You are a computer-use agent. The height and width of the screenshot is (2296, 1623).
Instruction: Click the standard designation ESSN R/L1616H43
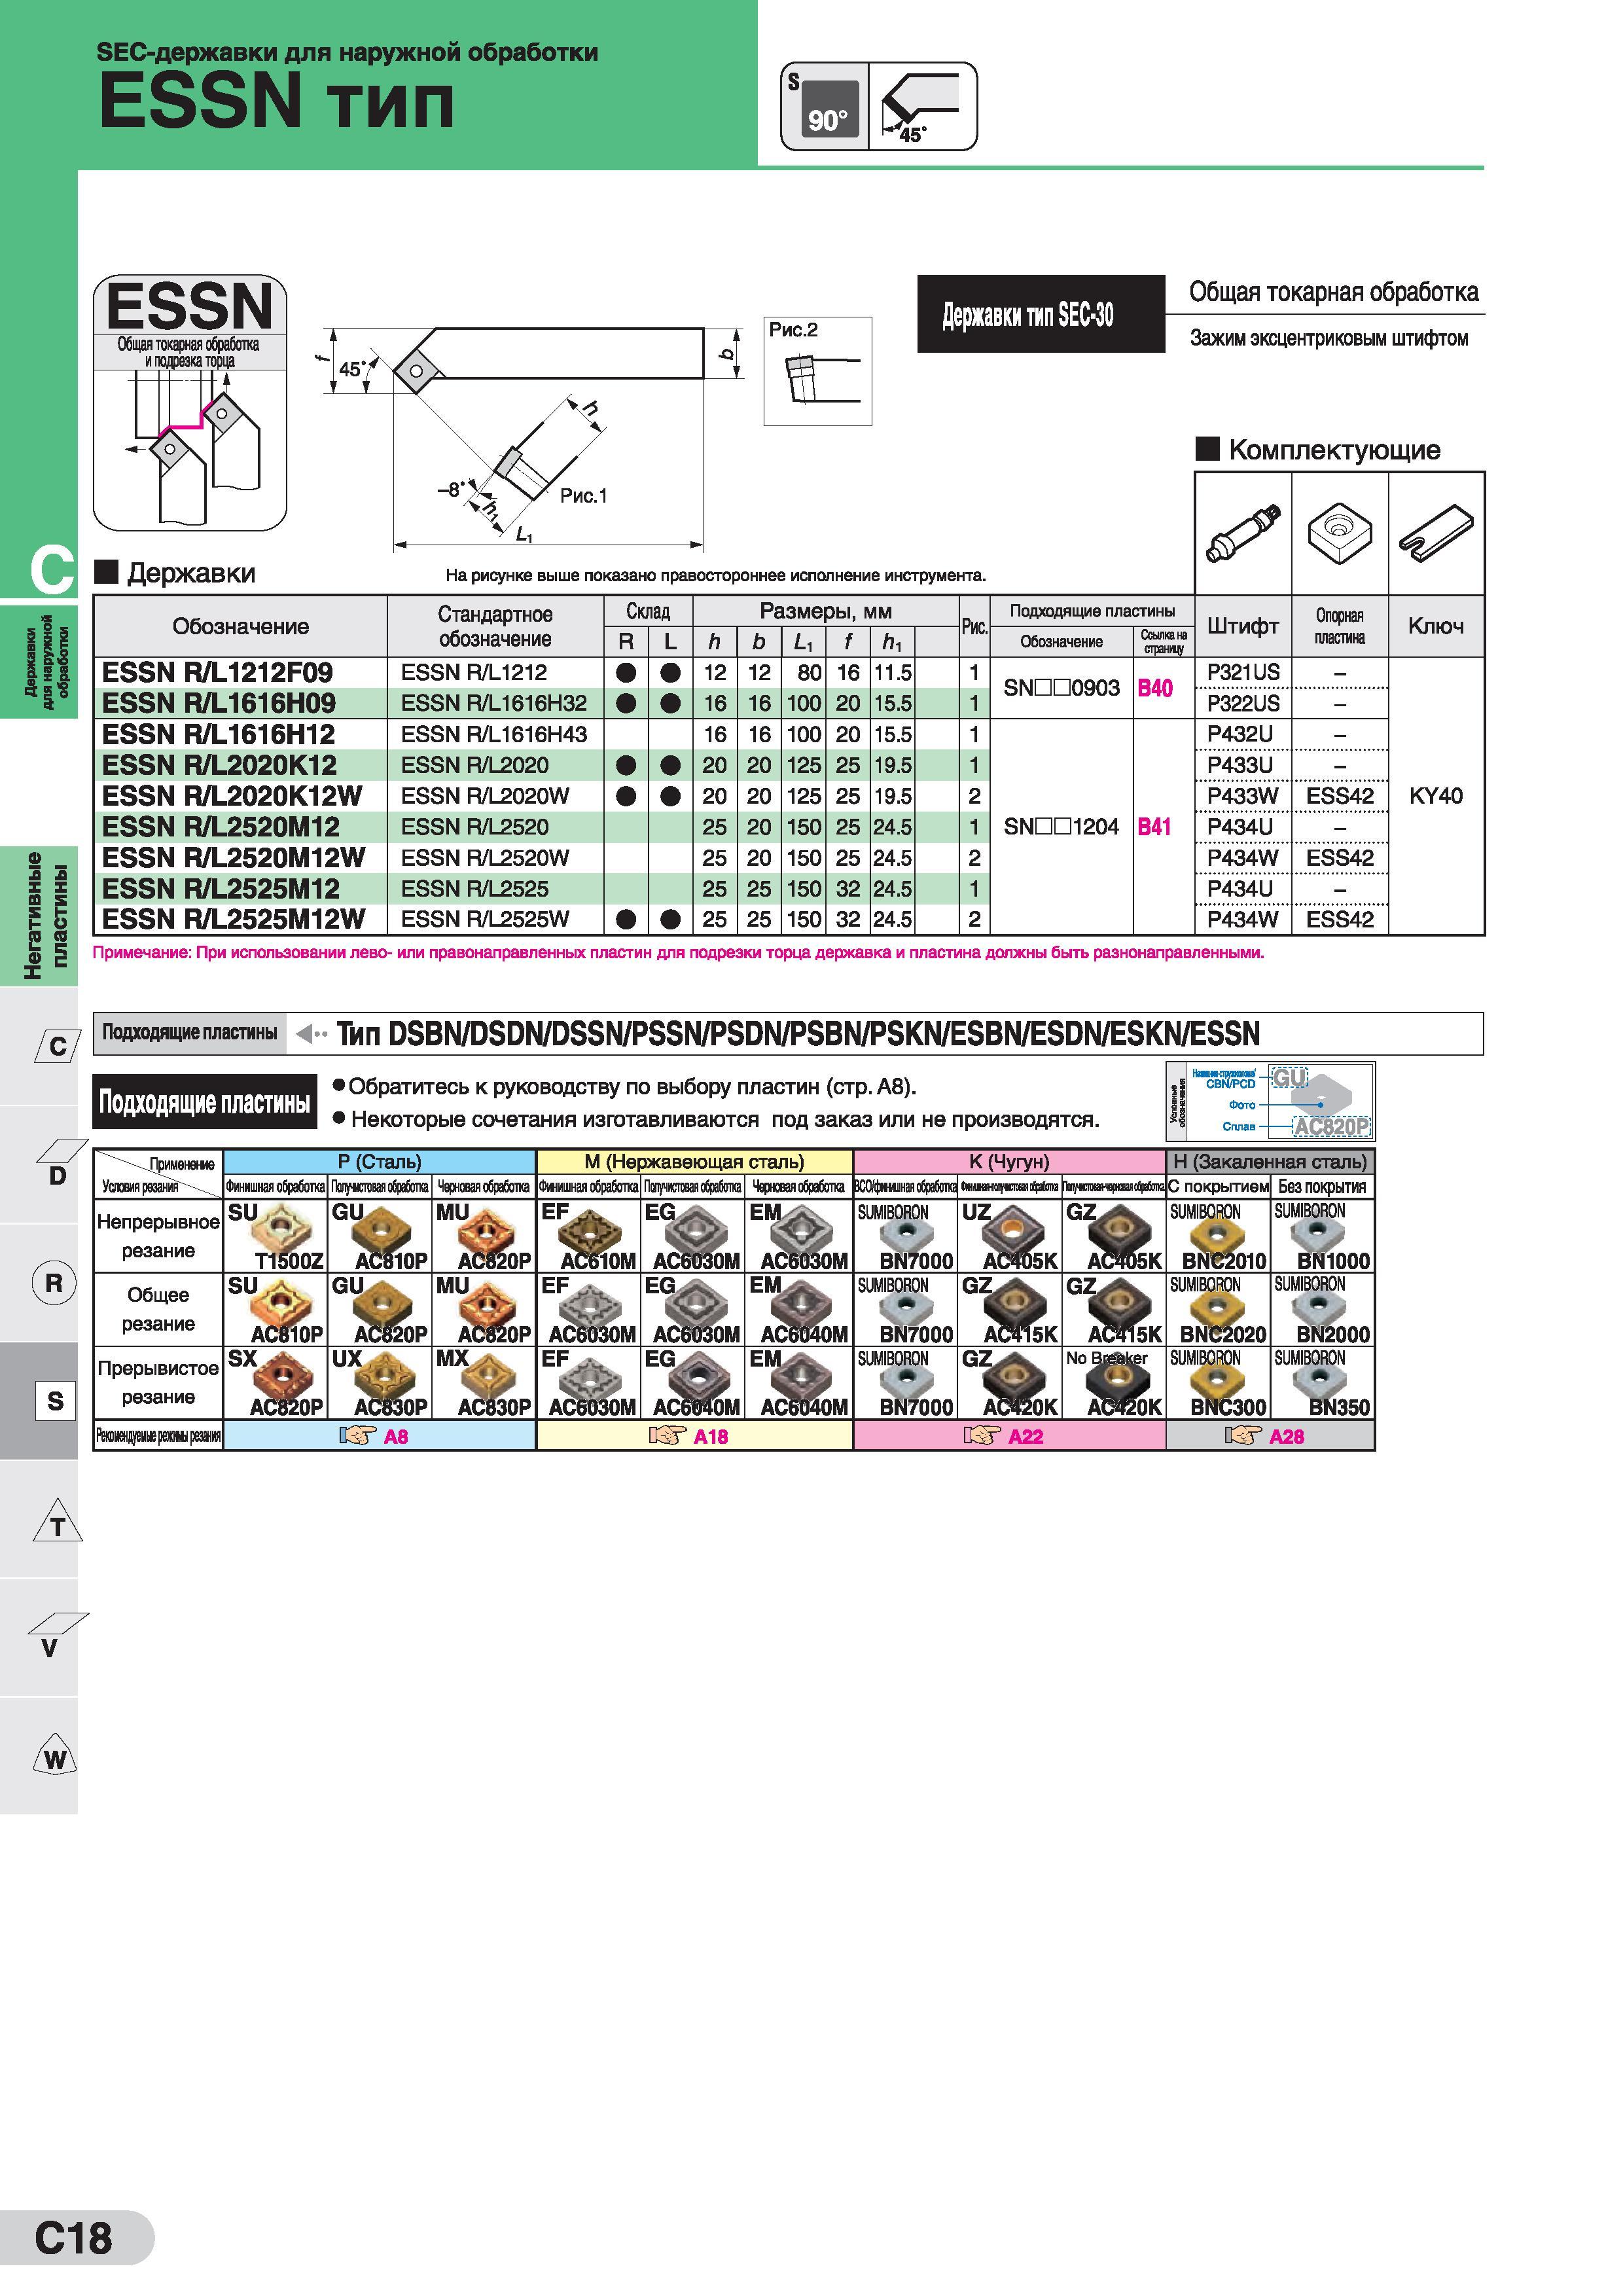tap(494, 734)
